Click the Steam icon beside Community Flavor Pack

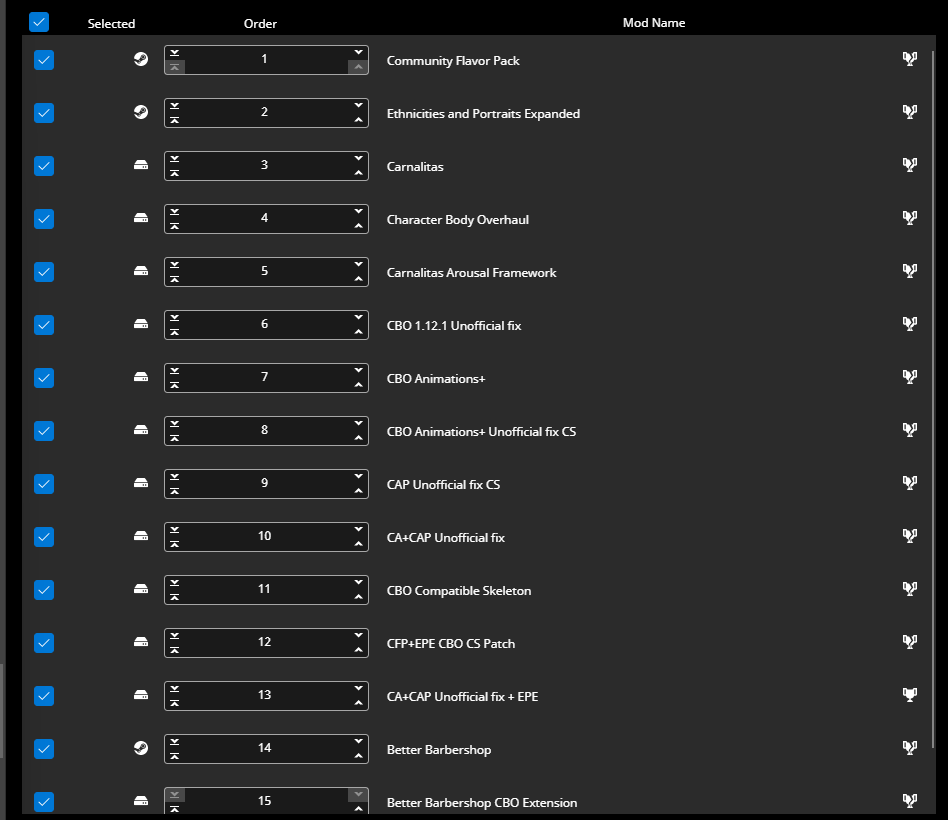click(x=140, y=59)
